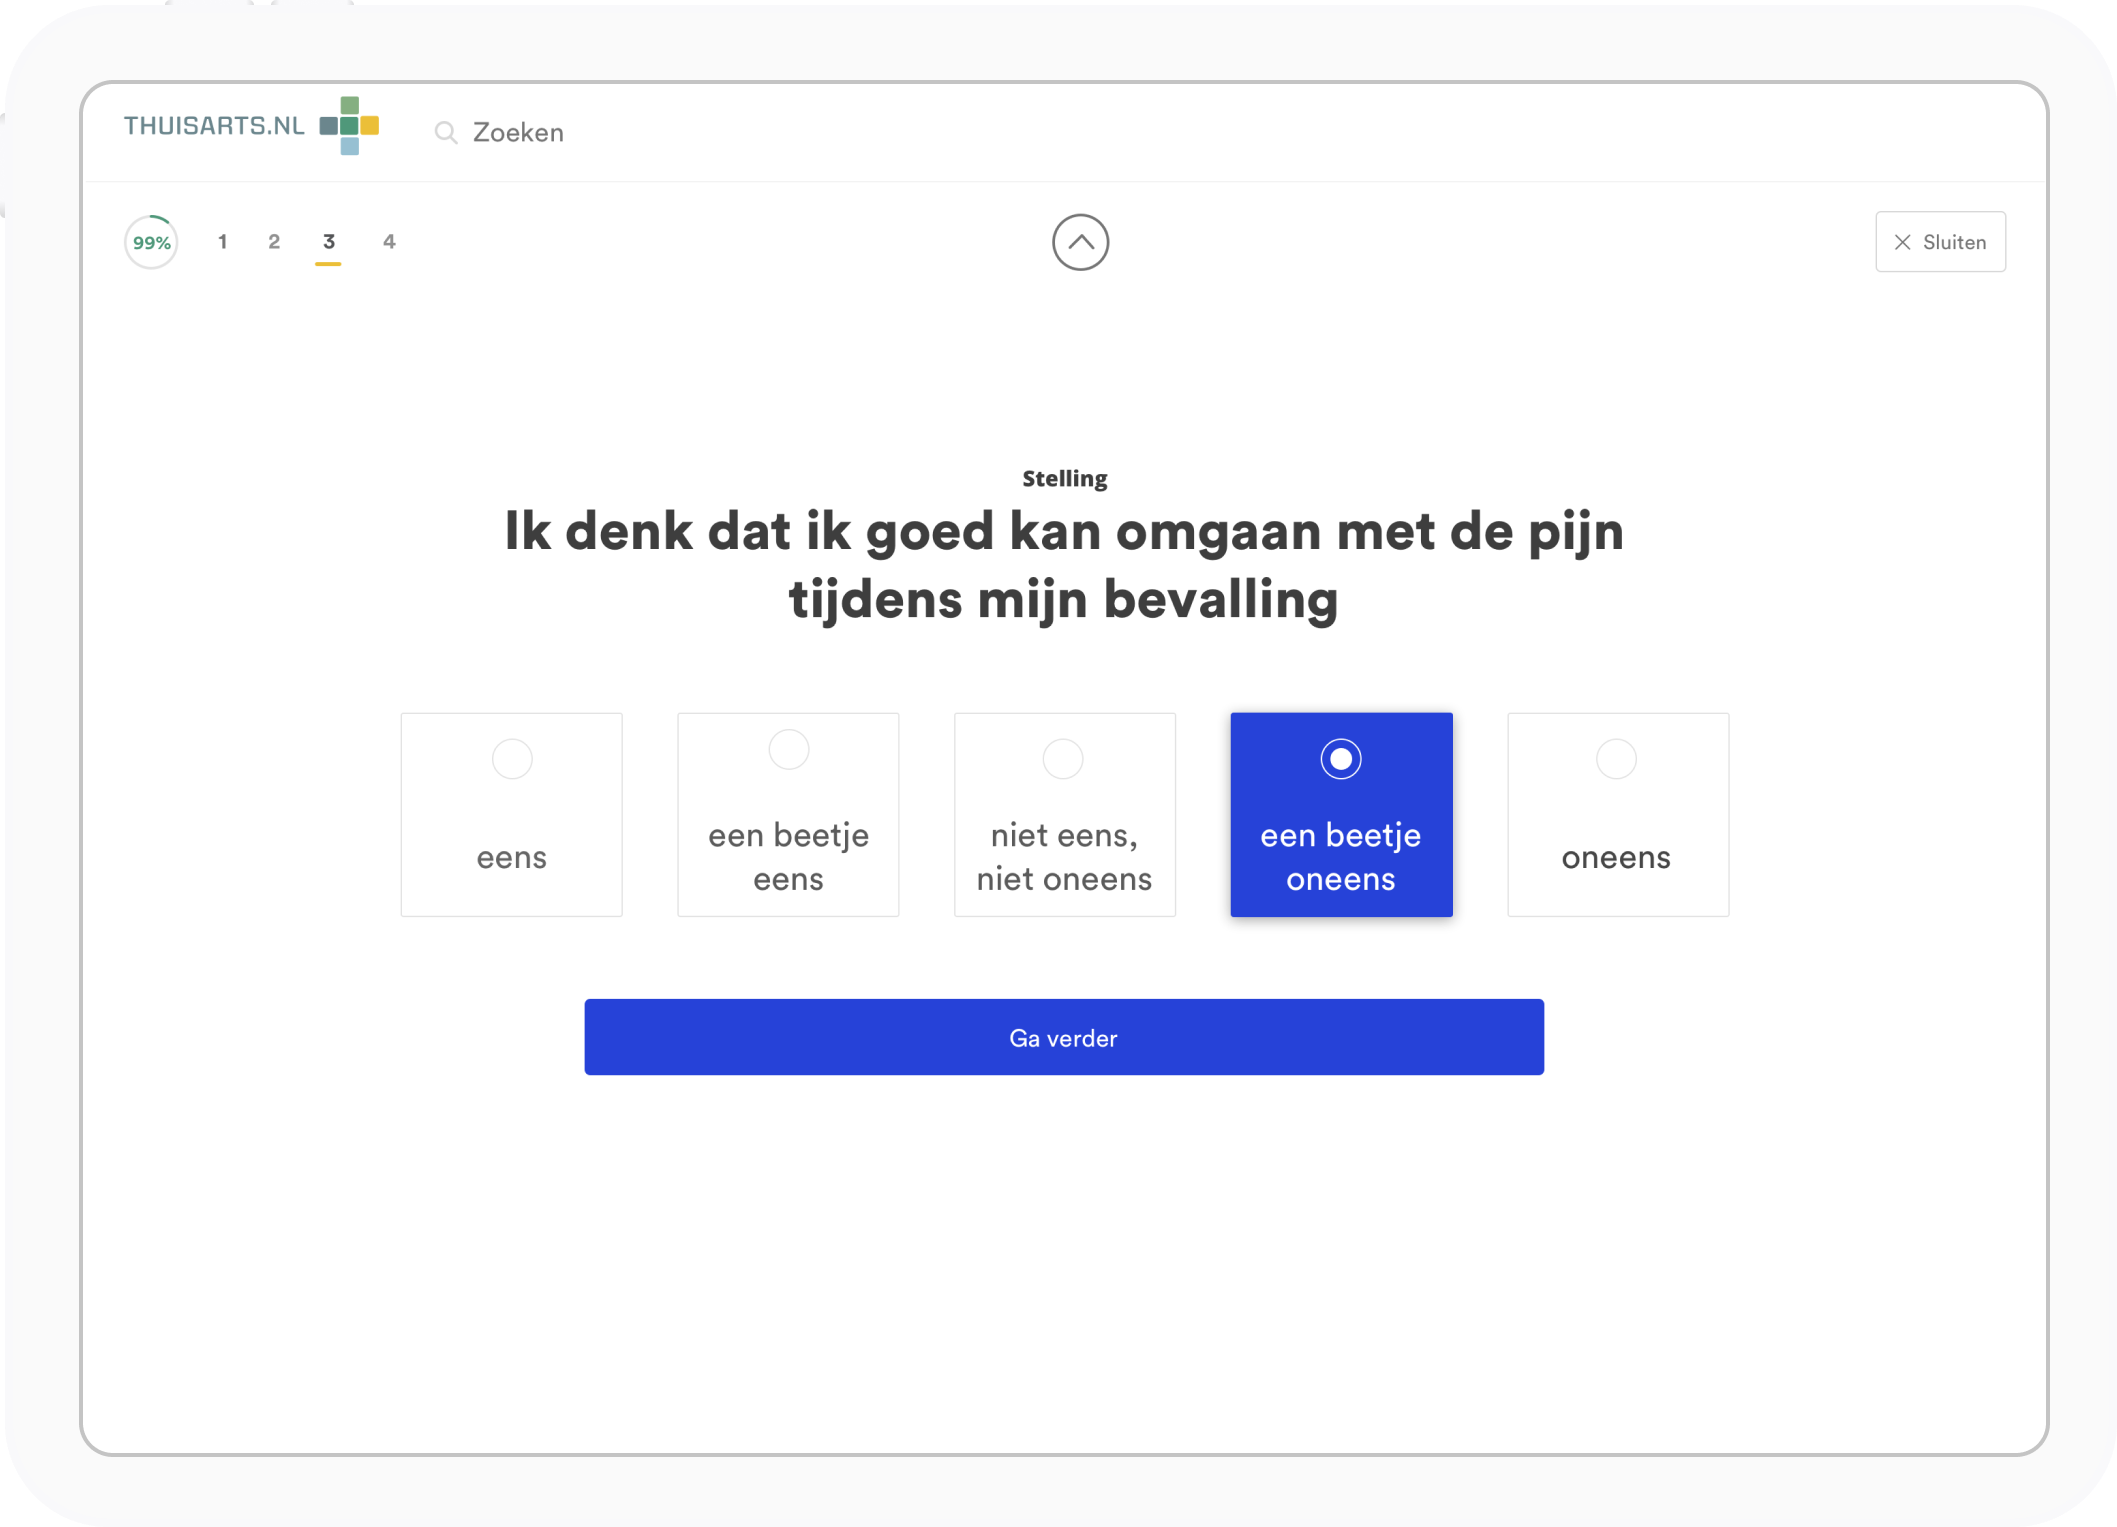
Task: Select the 'eens' radio button
Action: pos(512,759)
